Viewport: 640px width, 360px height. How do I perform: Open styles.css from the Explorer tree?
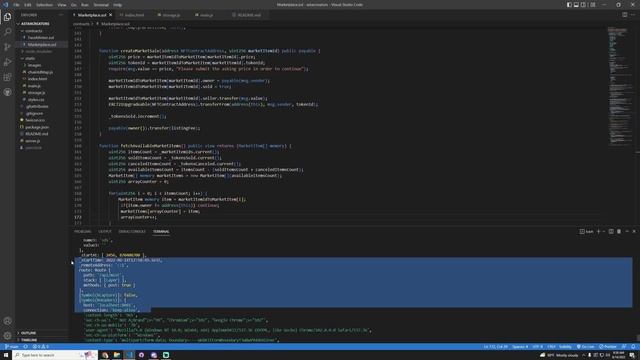pyautogui.click(x=36, y=100)
